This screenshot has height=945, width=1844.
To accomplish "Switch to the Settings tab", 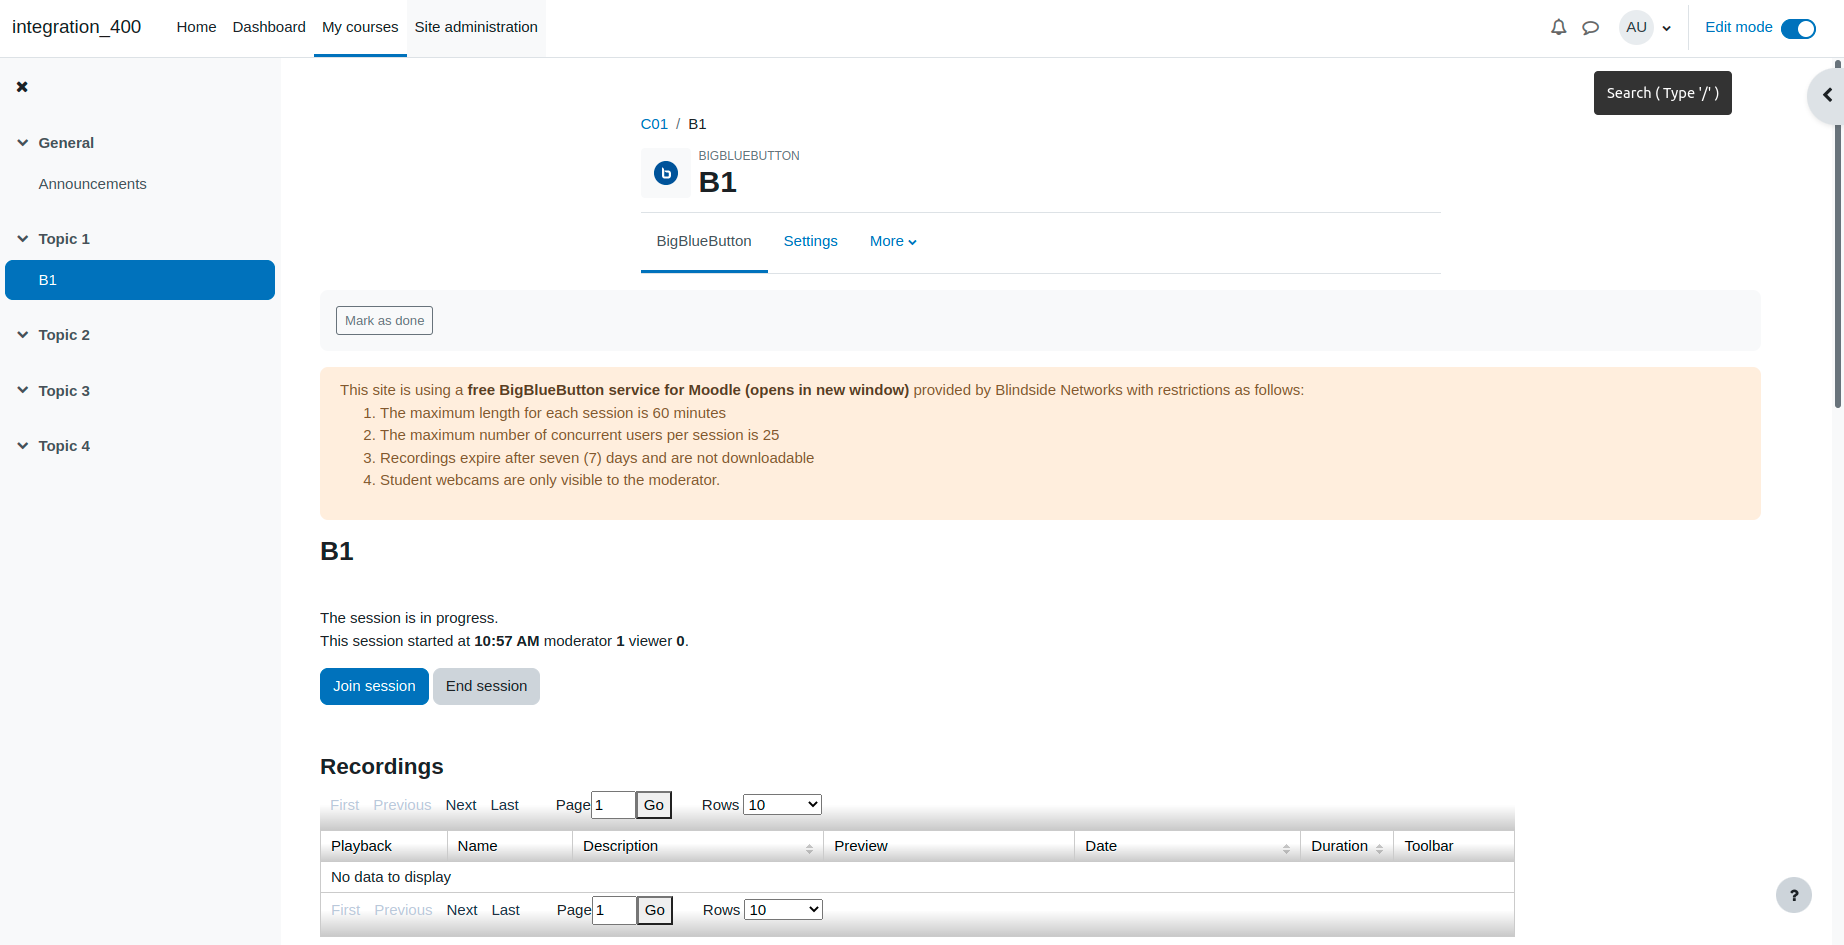I will pyautogui.click(x=810, y=241).
